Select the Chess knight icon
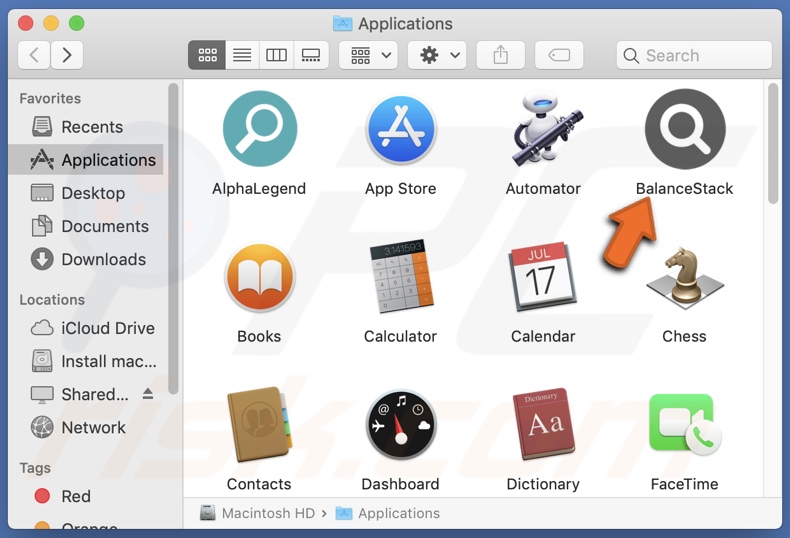The width and height of the screenshot is (790, 538). coord(685,278)
